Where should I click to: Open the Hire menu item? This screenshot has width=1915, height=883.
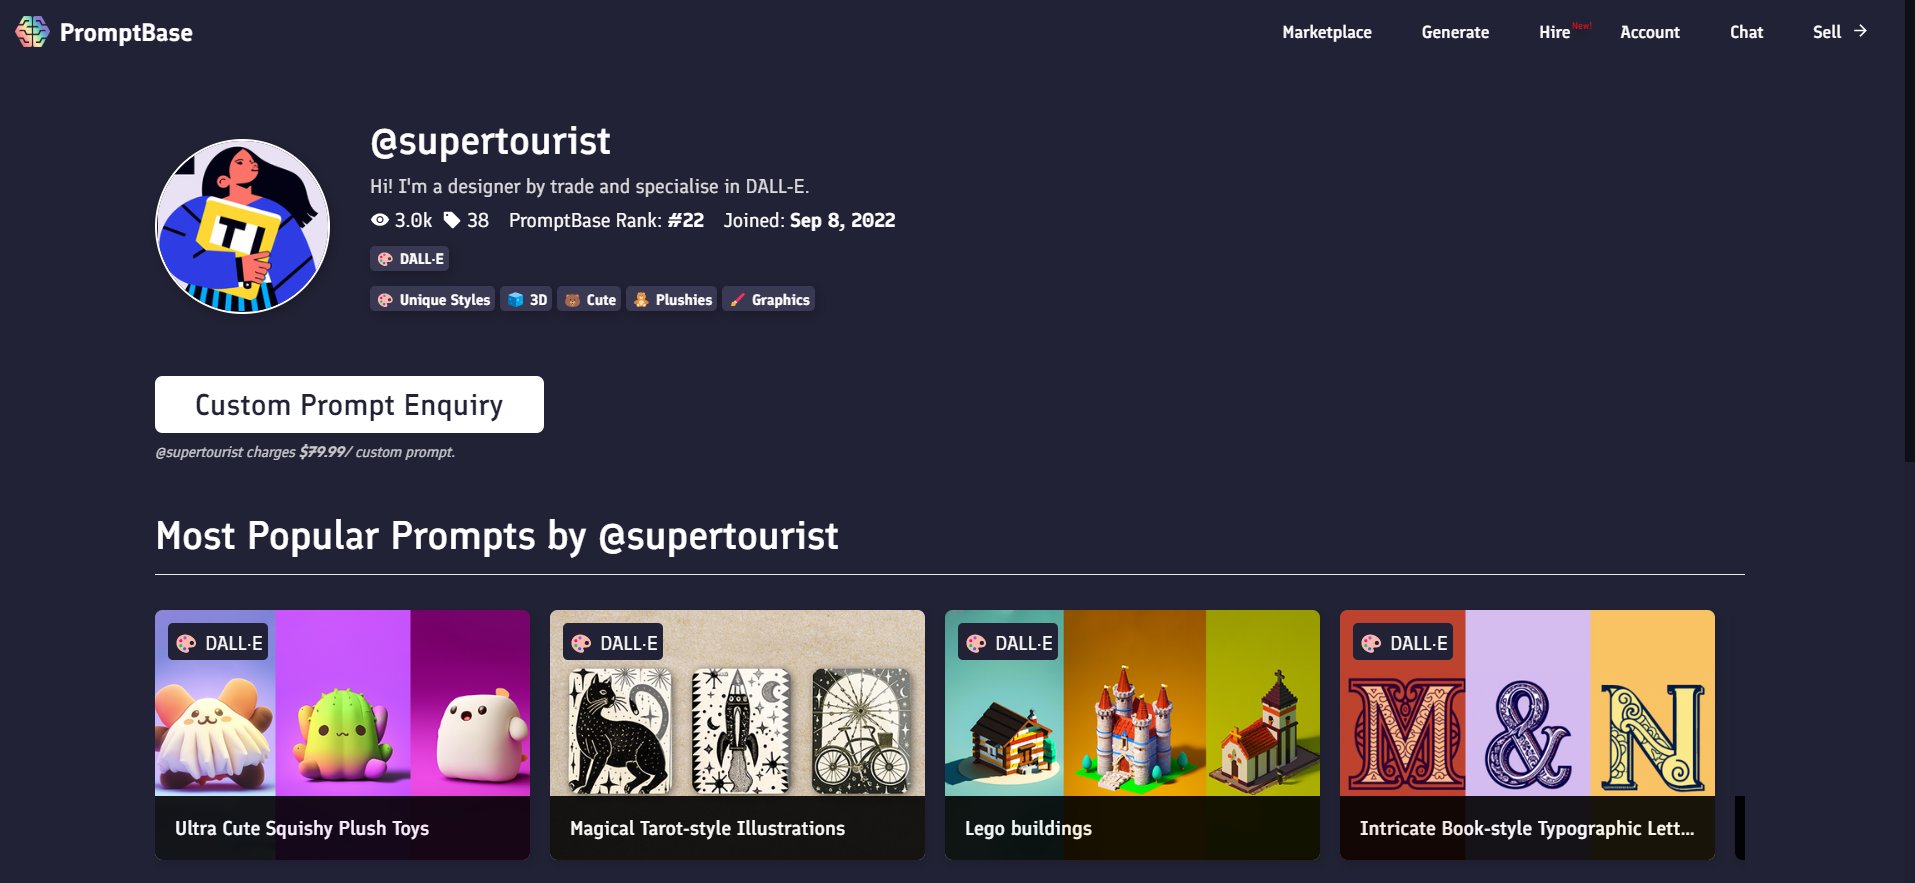[x=1554, y=32]
